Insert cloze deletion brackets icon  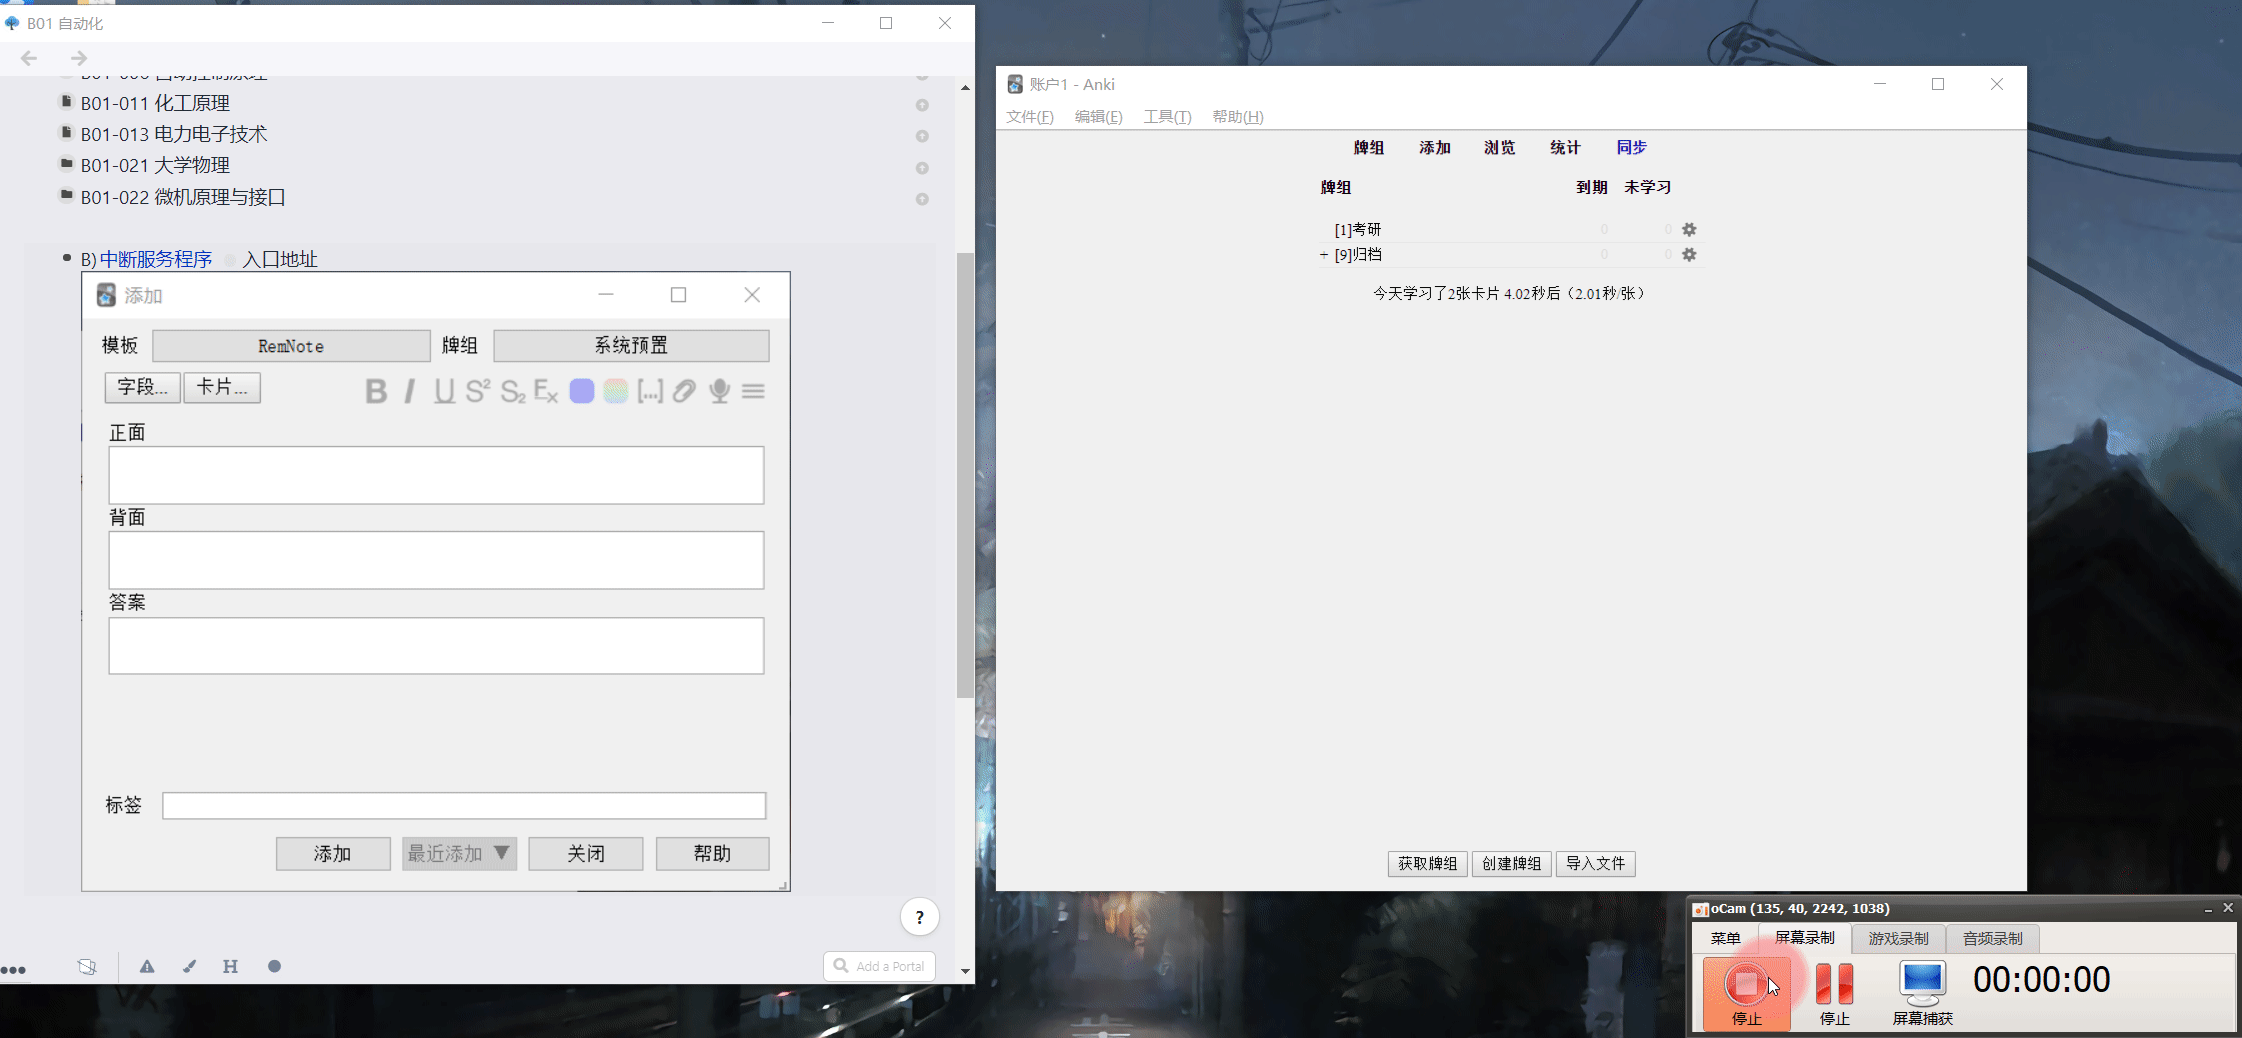pos(650,391)
